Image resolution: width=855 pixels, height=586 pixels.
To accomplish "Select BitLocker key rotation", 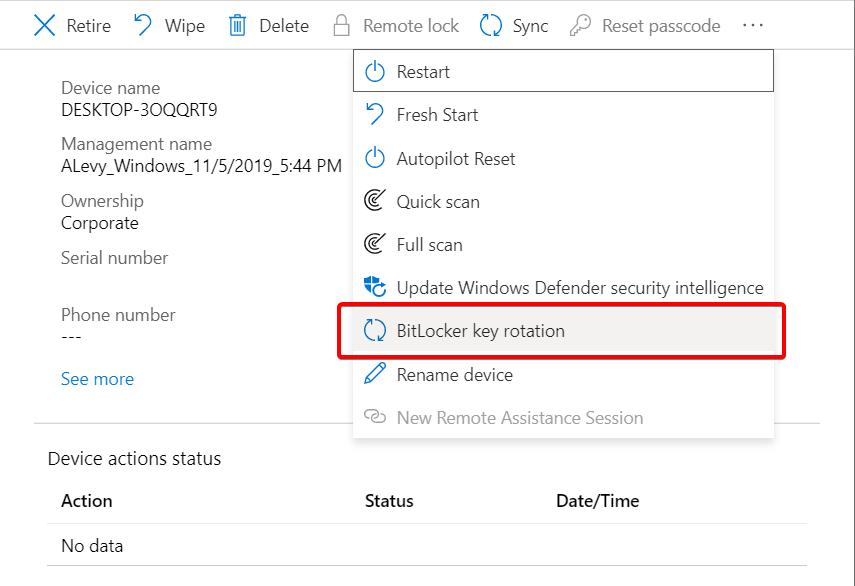I will [563, 330].
